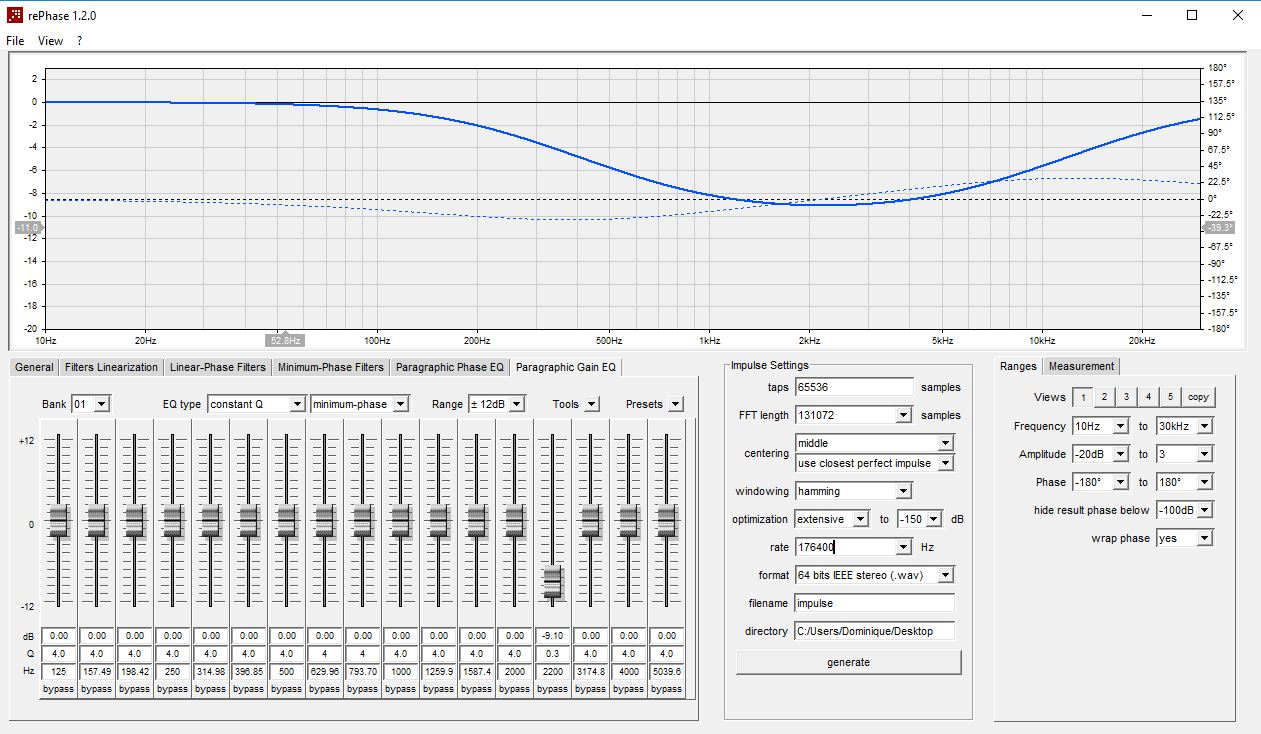Screen dimensions: 1261x734
Task: Switch to the Measurement tab
Action: click(x=1081, y=366)
